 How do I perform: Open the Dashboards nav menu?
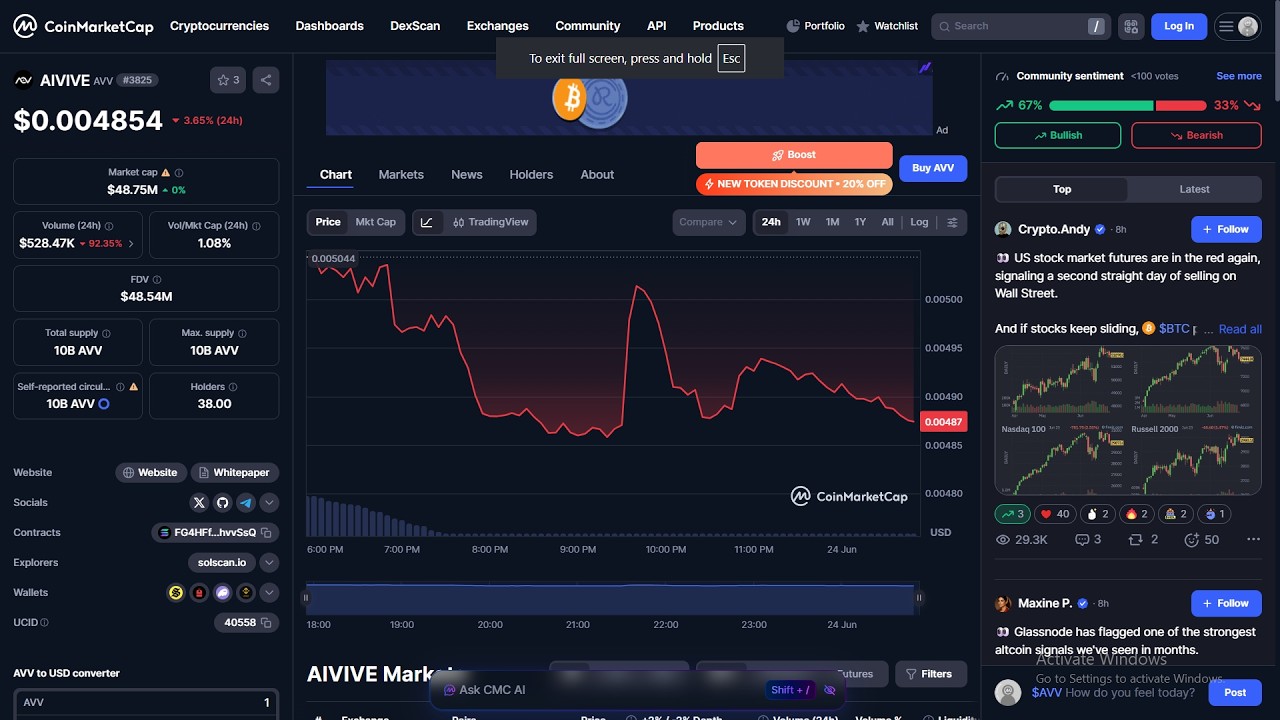click(x=329, y=26)
